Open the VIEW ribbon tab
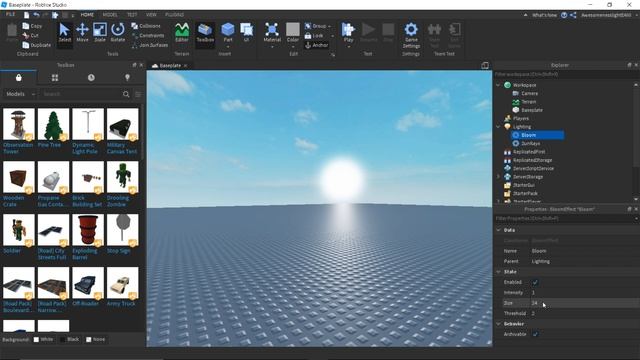The image size is (640, 360). [151, 15]
